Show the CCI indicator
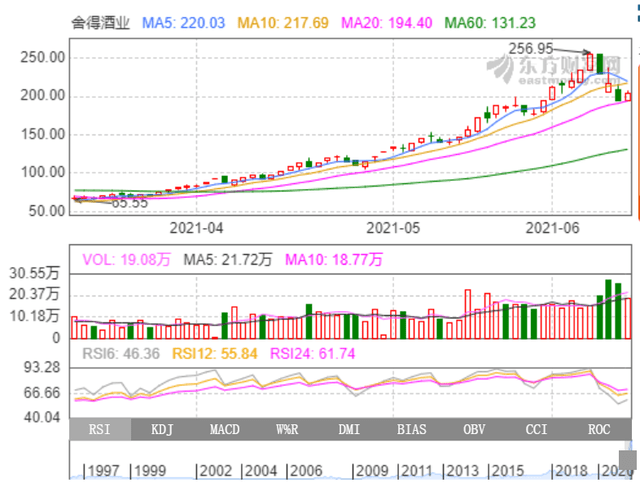 coord(536,429)
